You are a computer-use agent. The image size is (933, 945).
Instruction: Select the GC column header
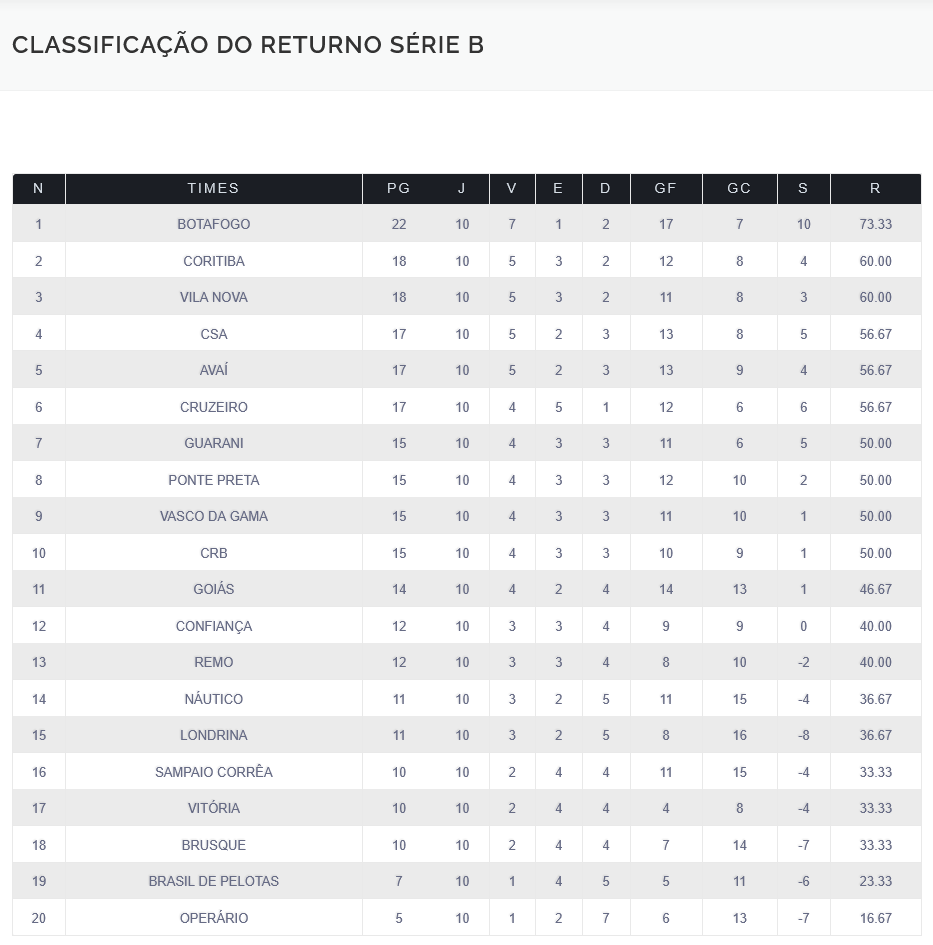tap(739, 188)
